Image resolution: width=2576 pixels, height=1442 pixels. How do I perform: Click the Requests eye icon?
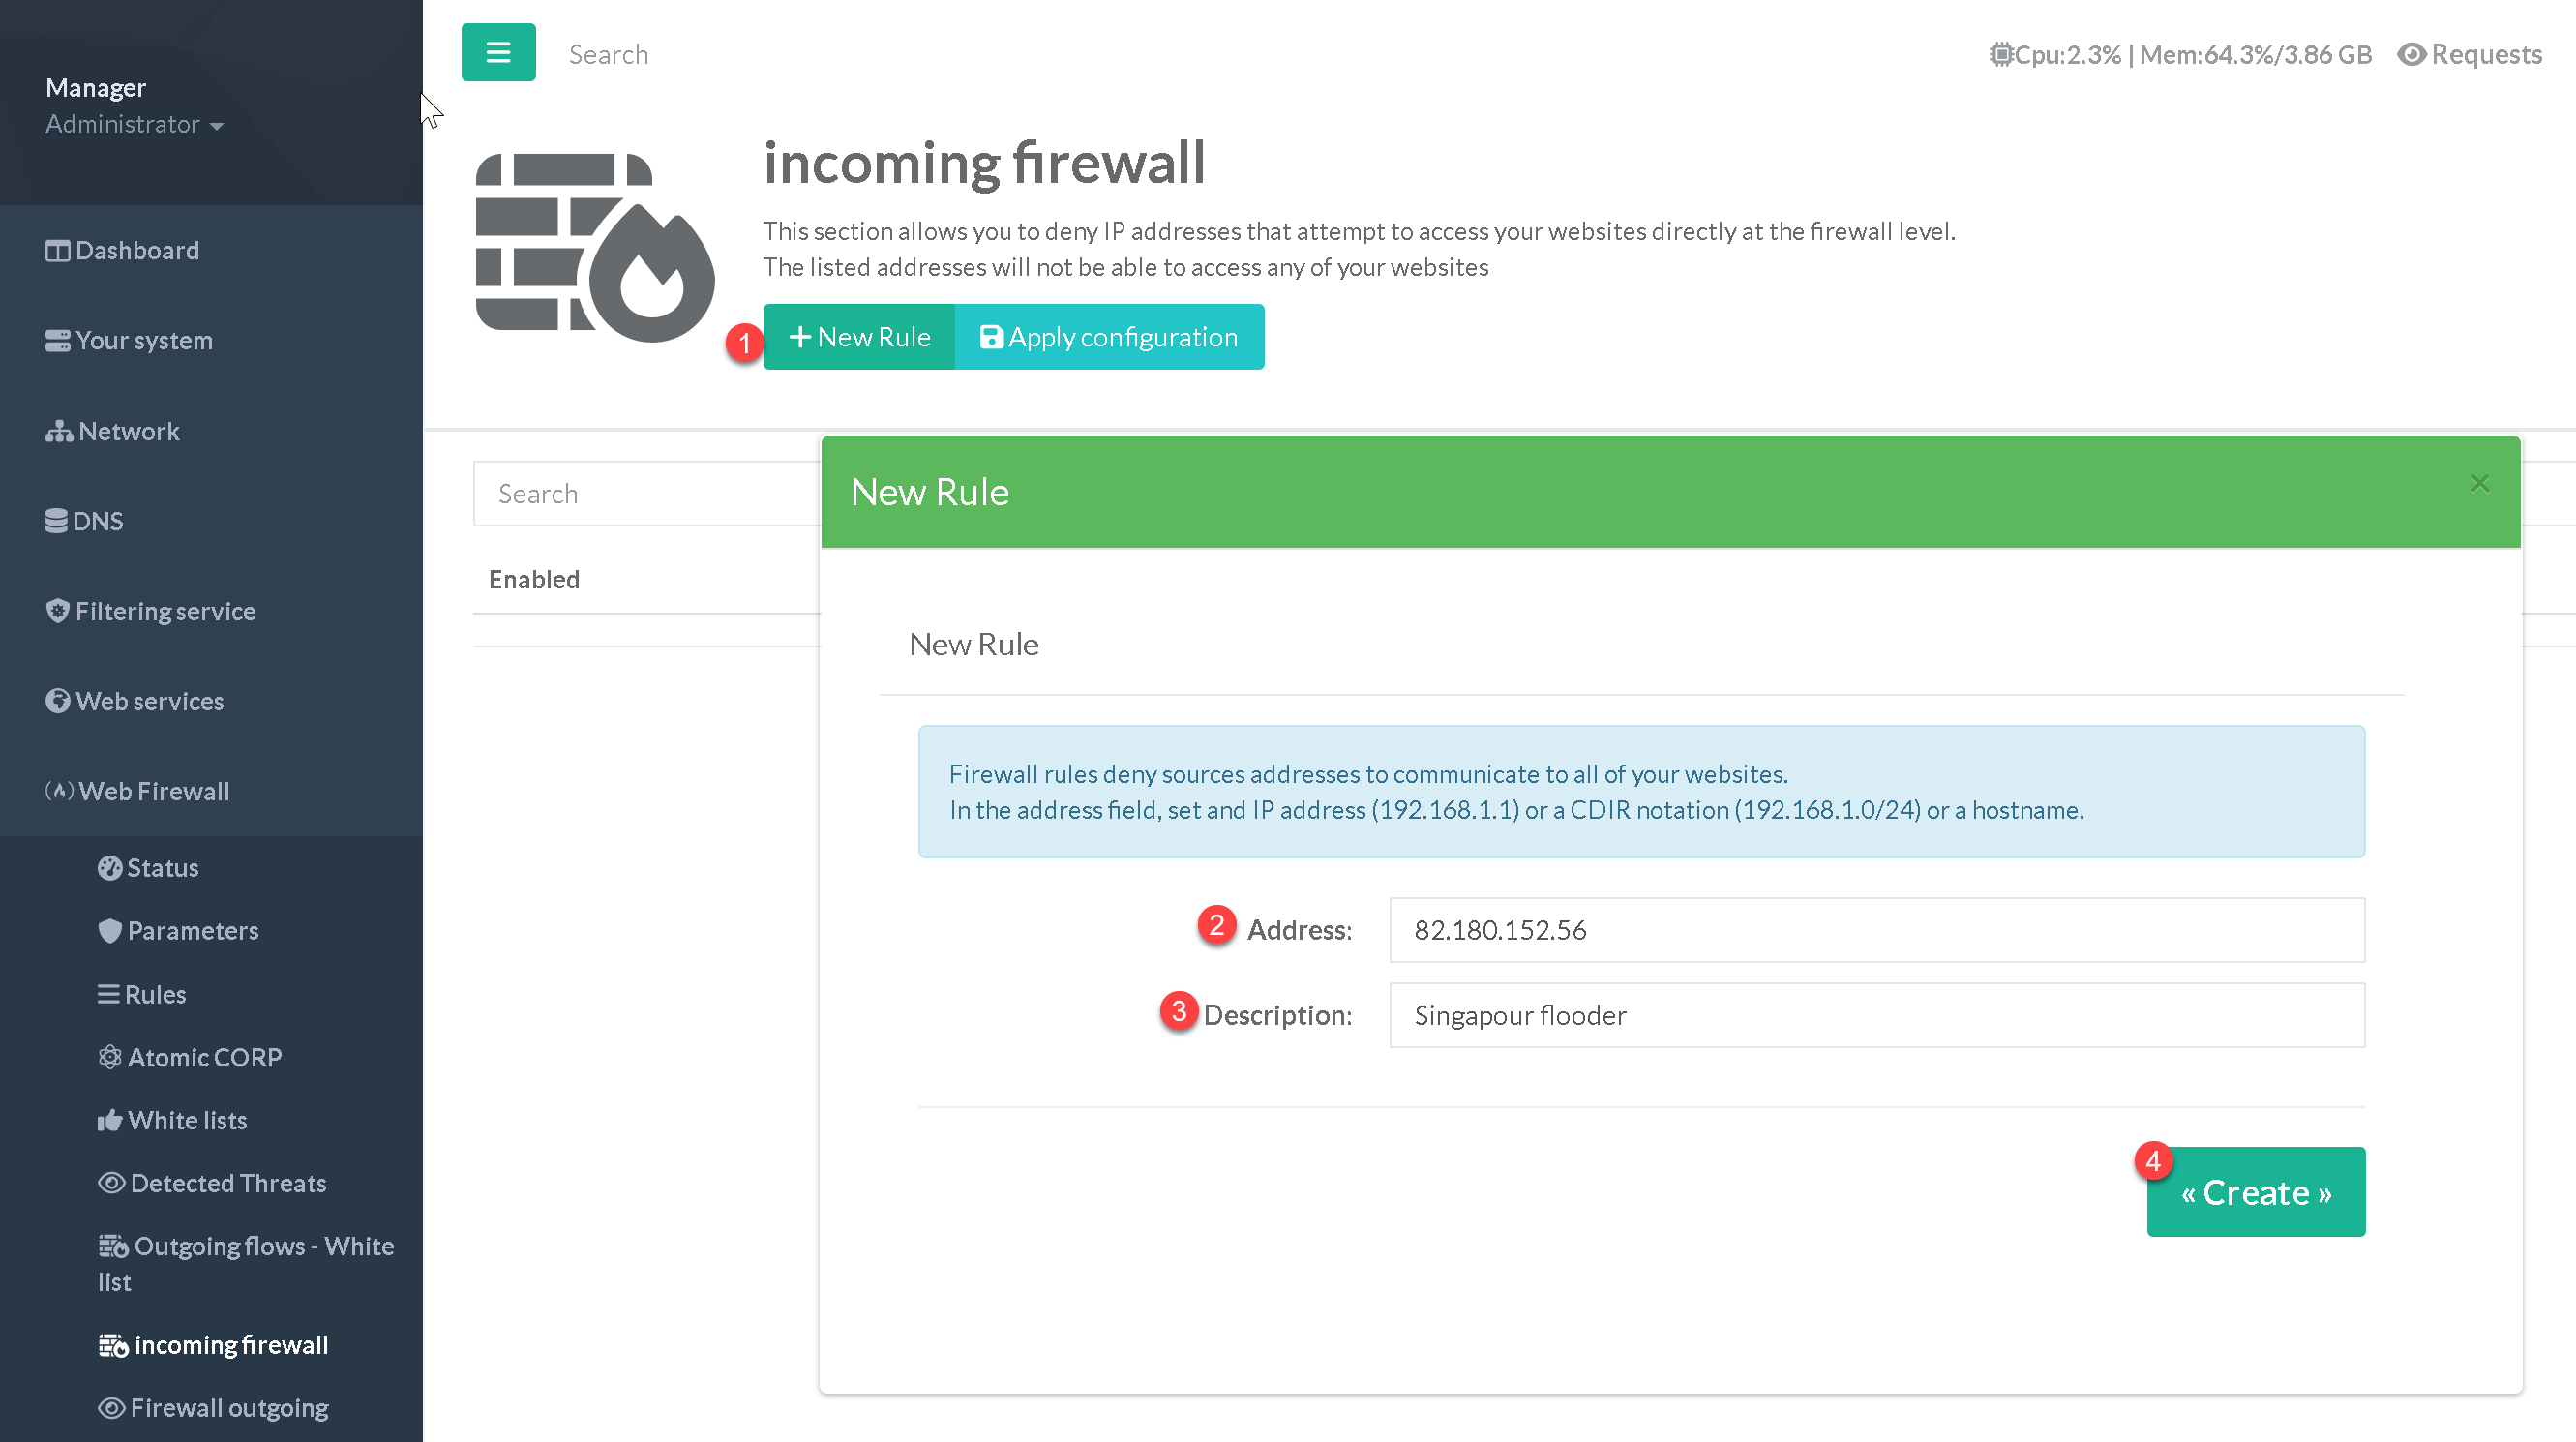(2411, 55)
